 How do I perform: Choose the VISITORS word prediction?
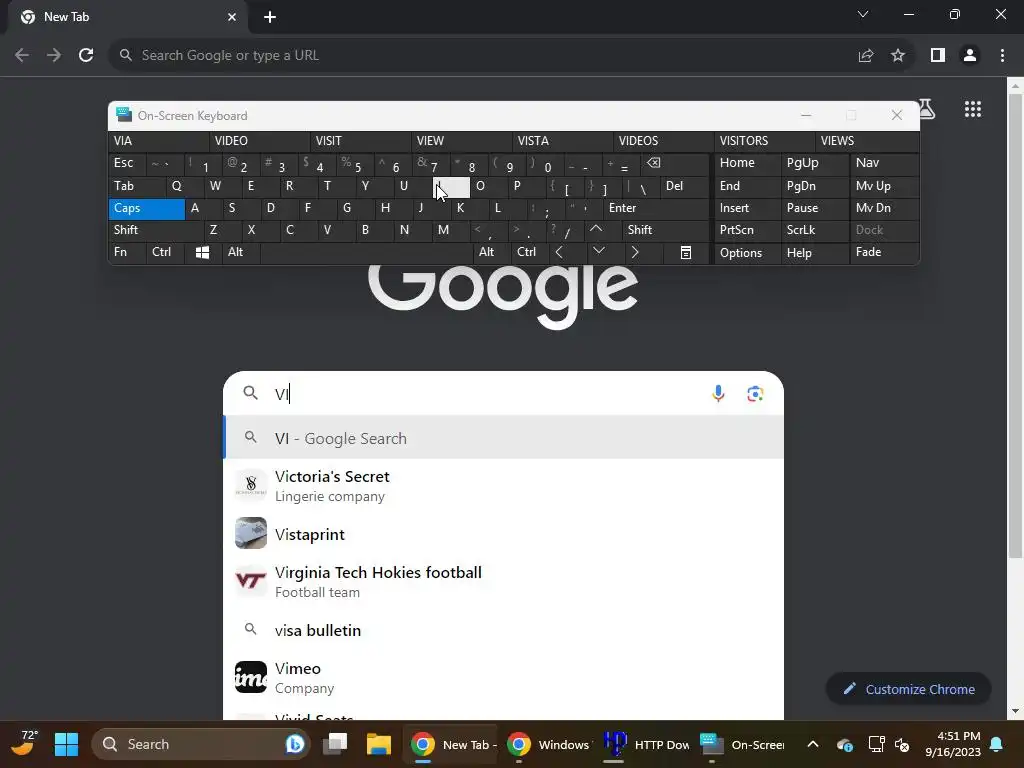tap(764, 141)
